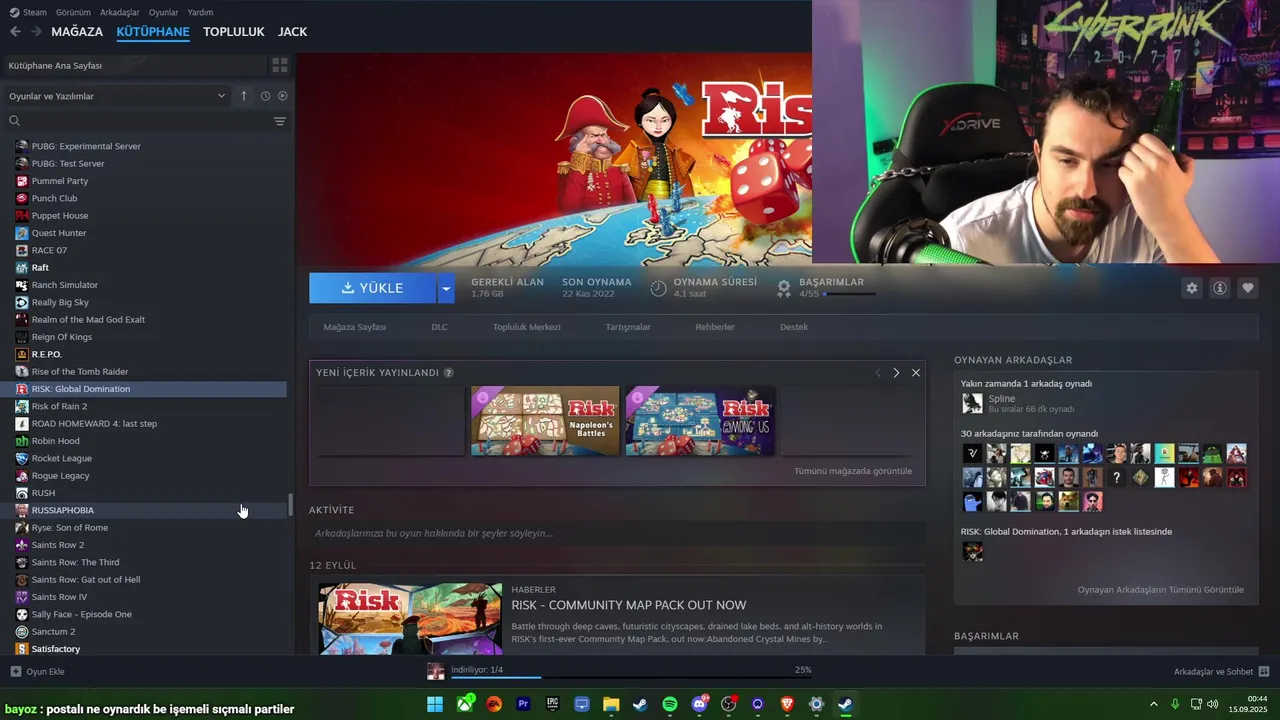This screenshot has height=720, width=1280.
Task: Open Topluluk Merkezi tab
Action: pos(526,327)
